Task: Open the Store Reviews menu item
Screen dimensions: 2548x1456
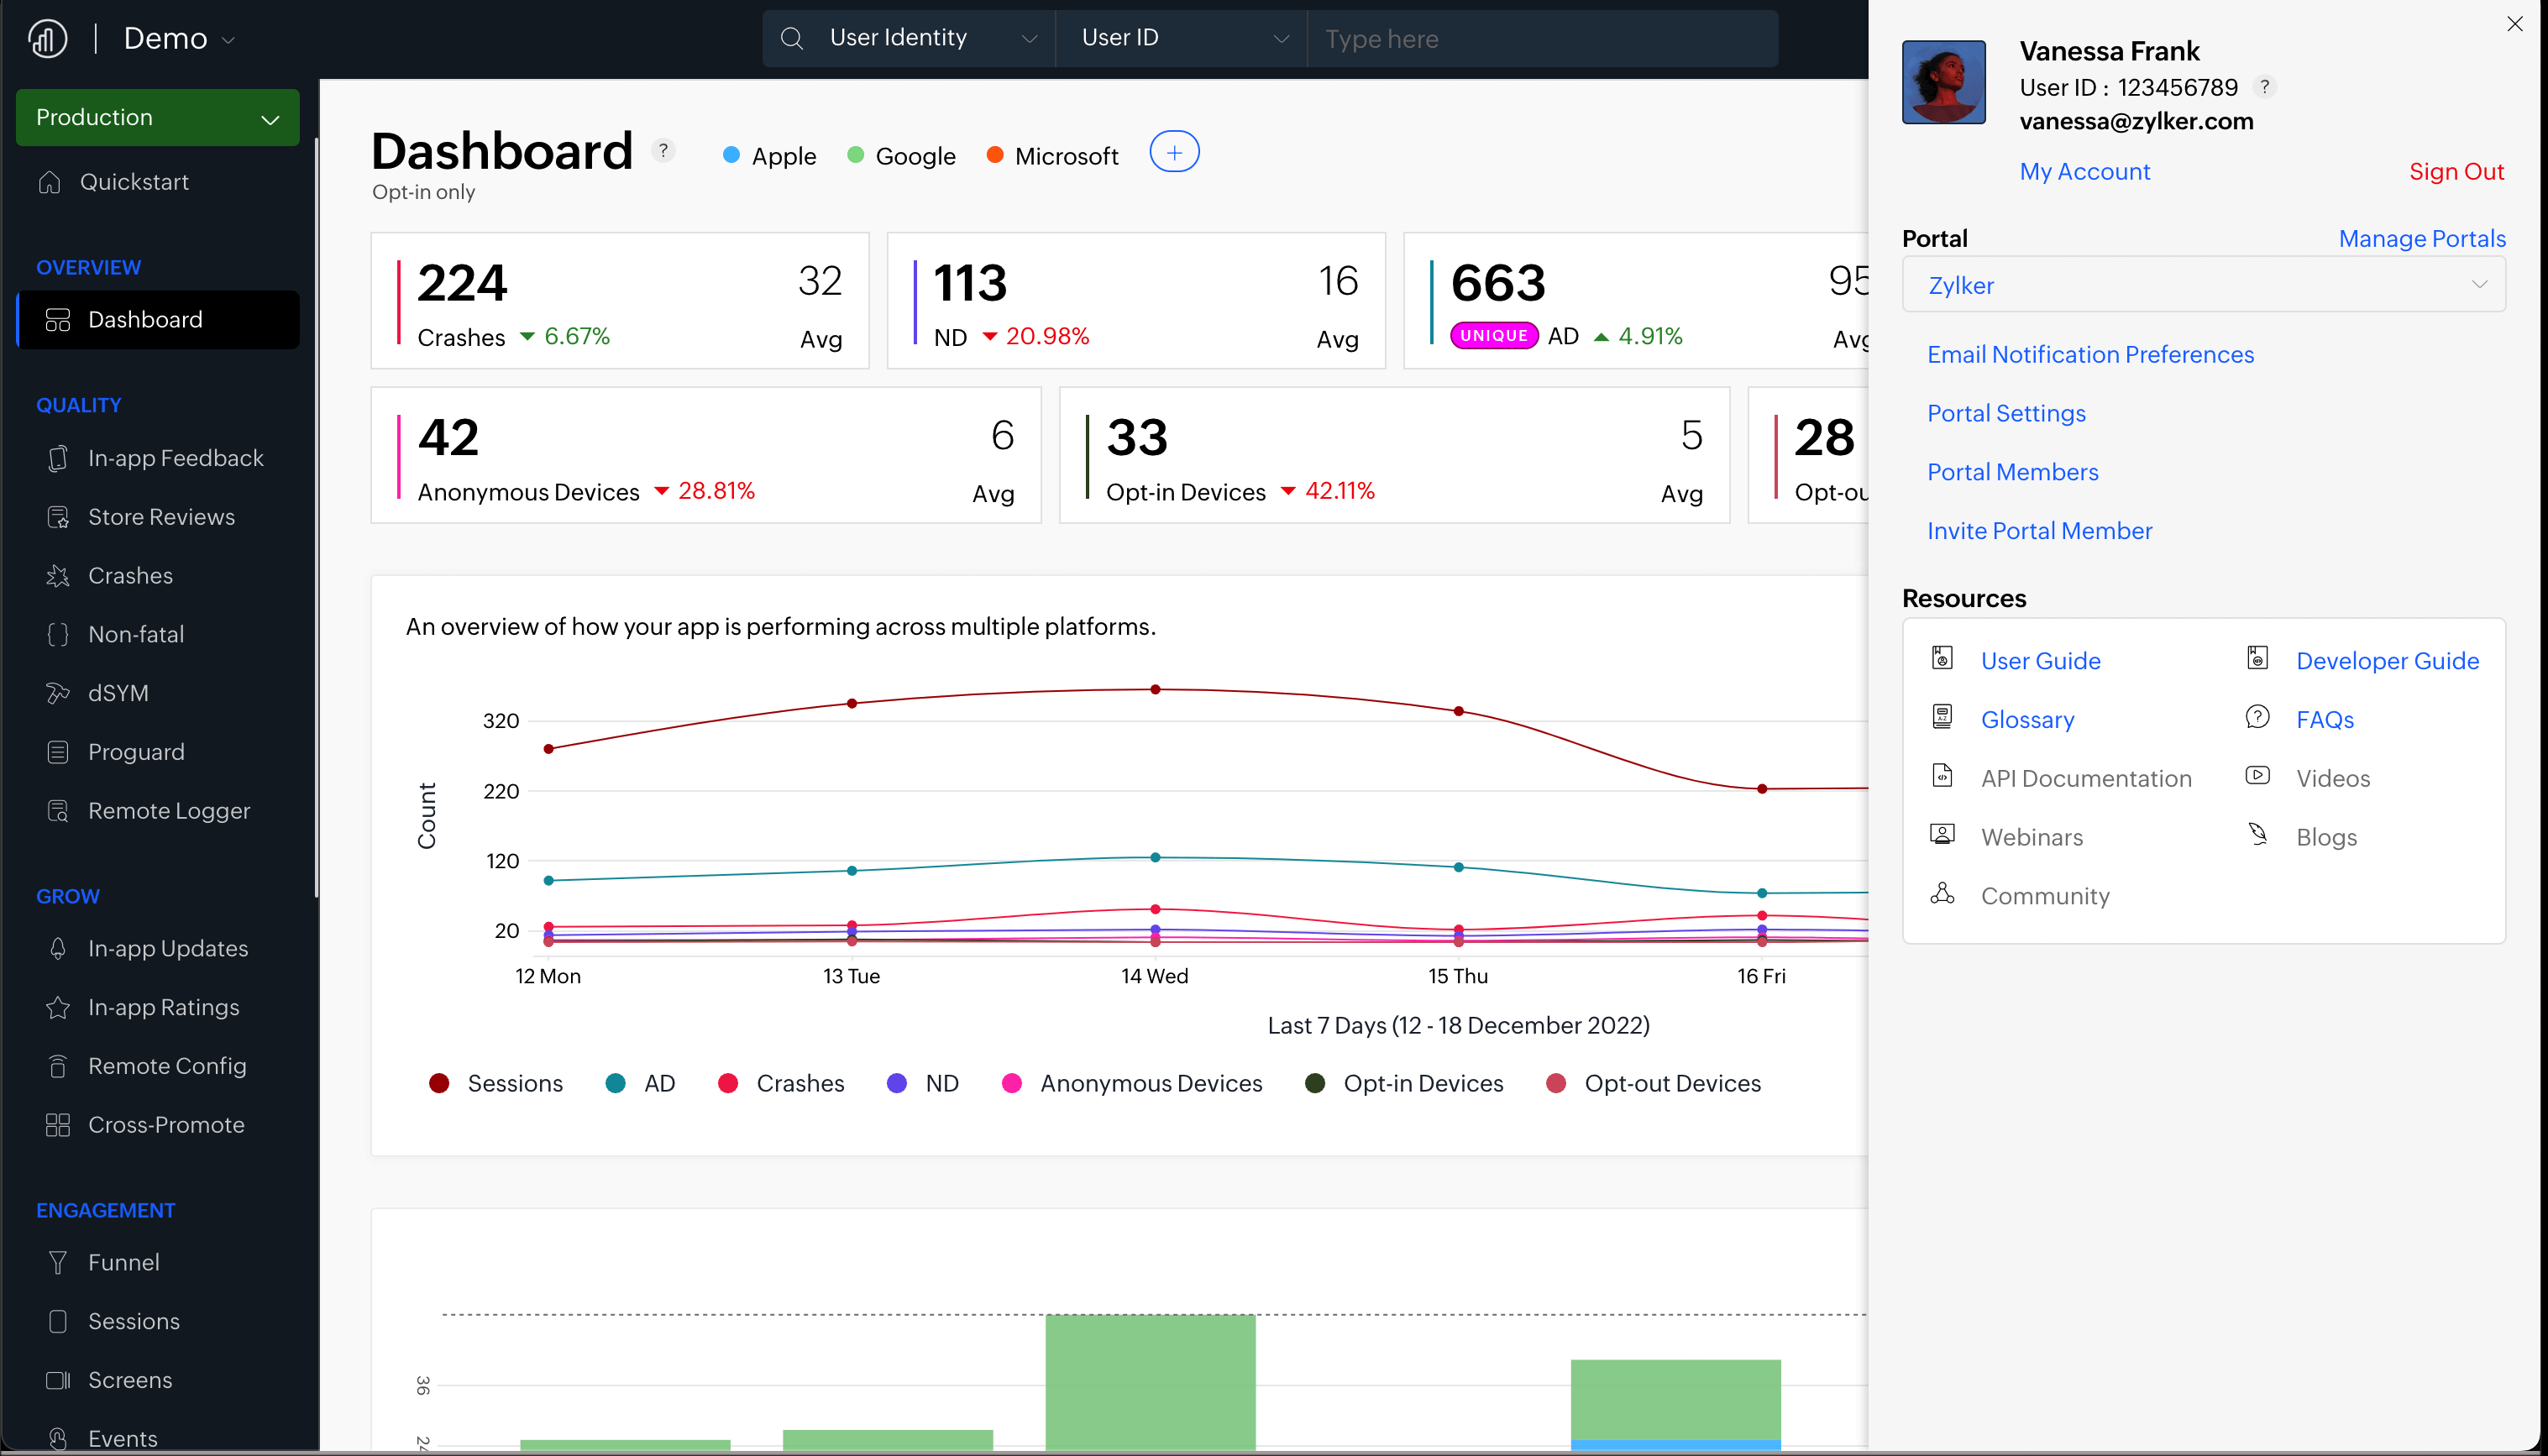Action: (x=161, y=517)
